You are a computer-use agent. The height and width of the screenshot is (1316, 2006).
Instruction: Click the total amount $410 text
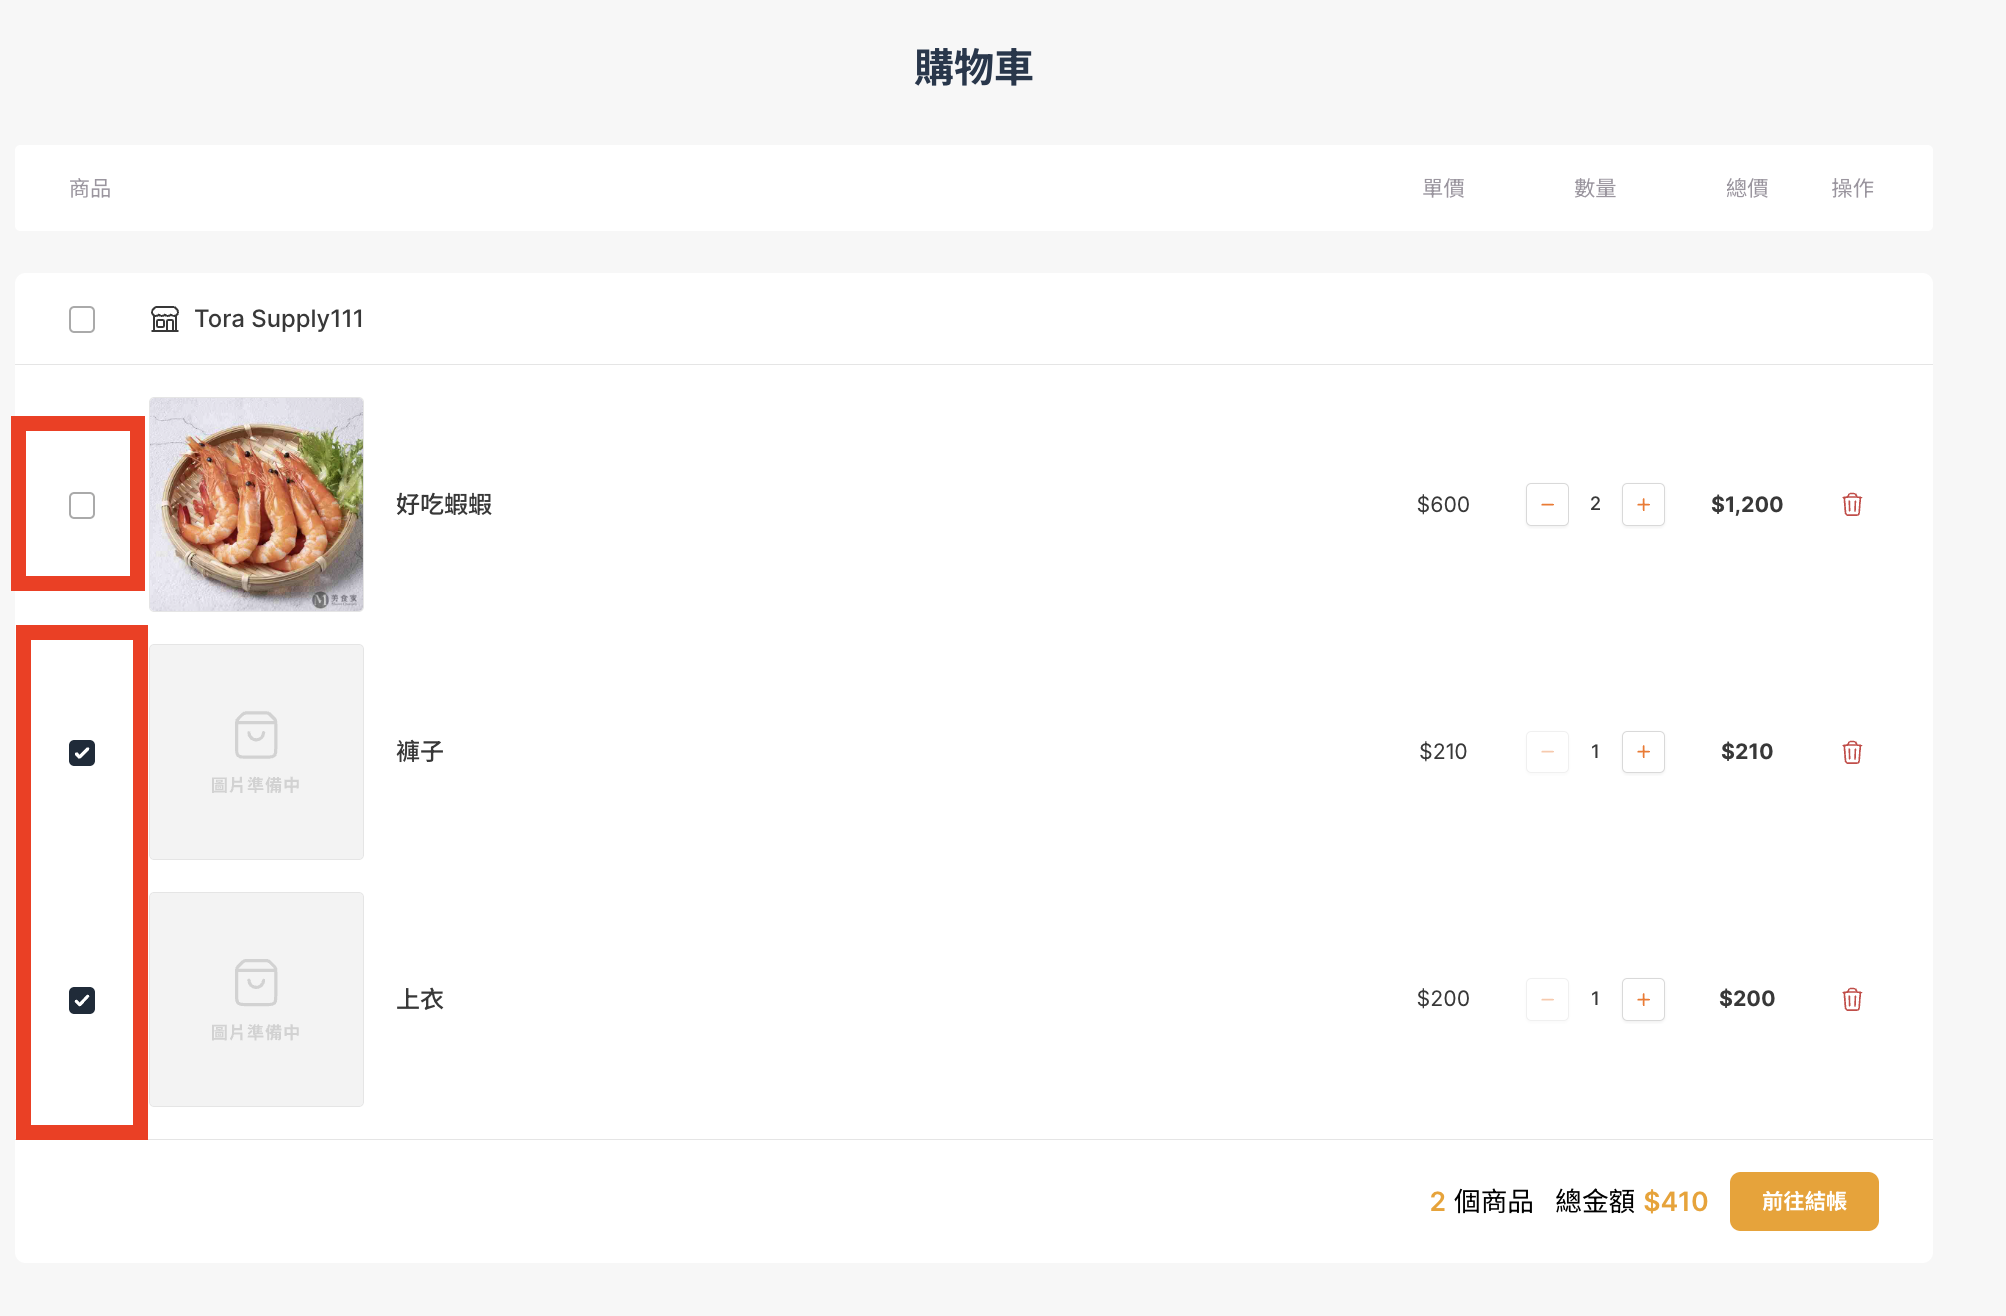point(1676,1201)
